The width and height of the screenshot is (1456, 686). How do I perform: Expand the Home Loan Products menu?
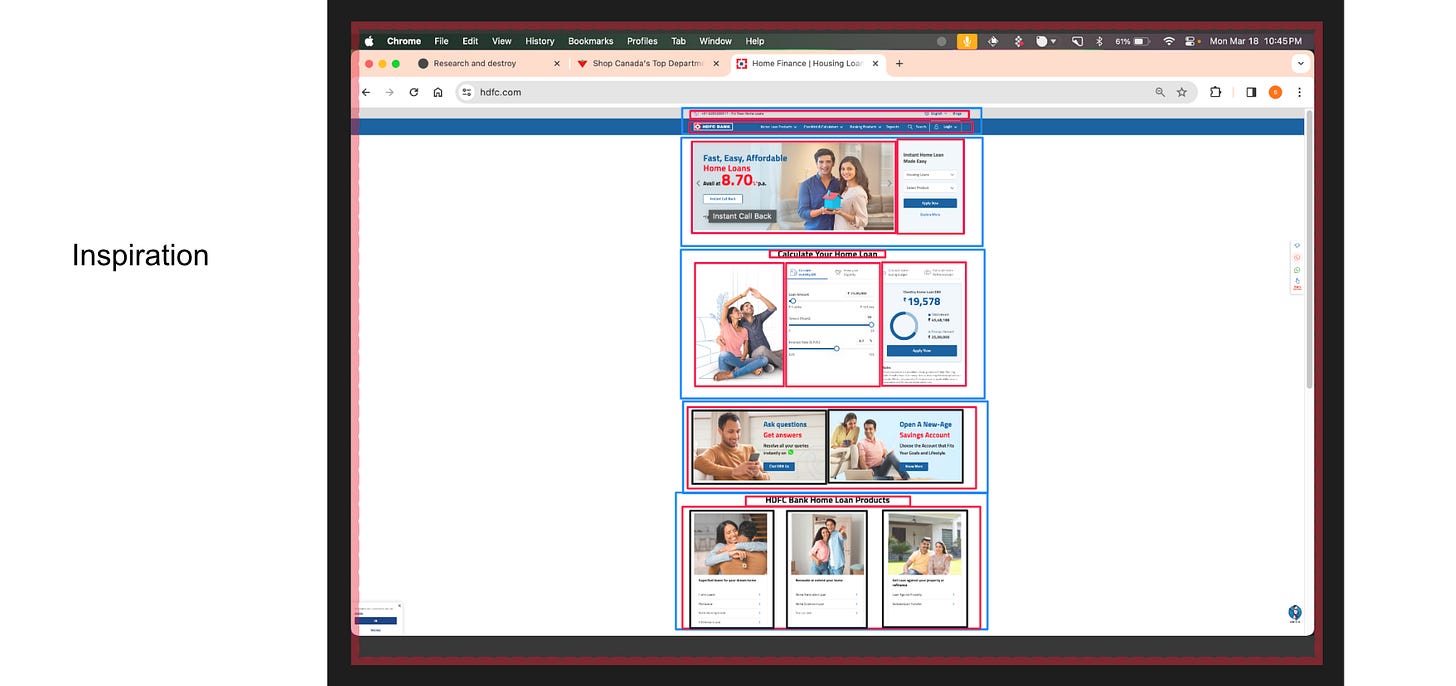(x=779, y=127)
